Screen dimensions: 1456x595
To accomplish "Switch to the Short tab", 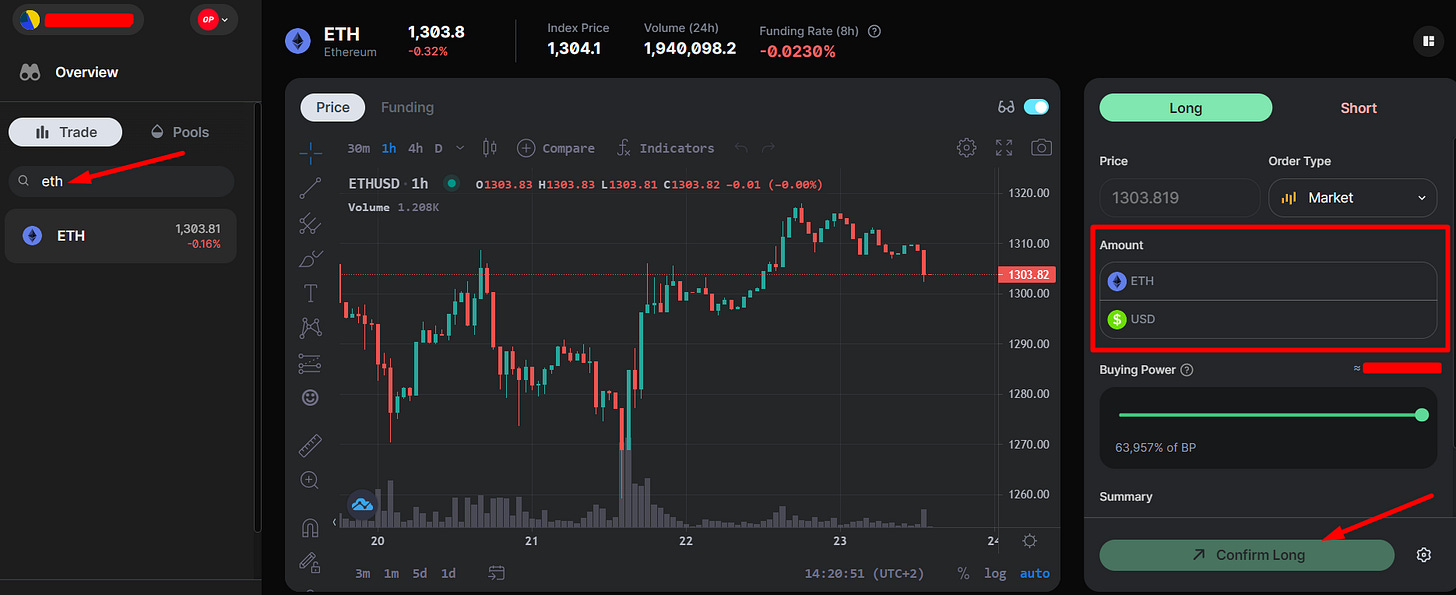I will point(1358,107).
